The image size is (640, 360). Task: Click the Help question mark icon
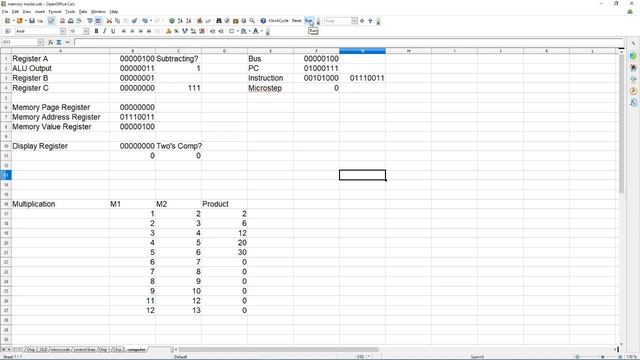pos(263,21)
